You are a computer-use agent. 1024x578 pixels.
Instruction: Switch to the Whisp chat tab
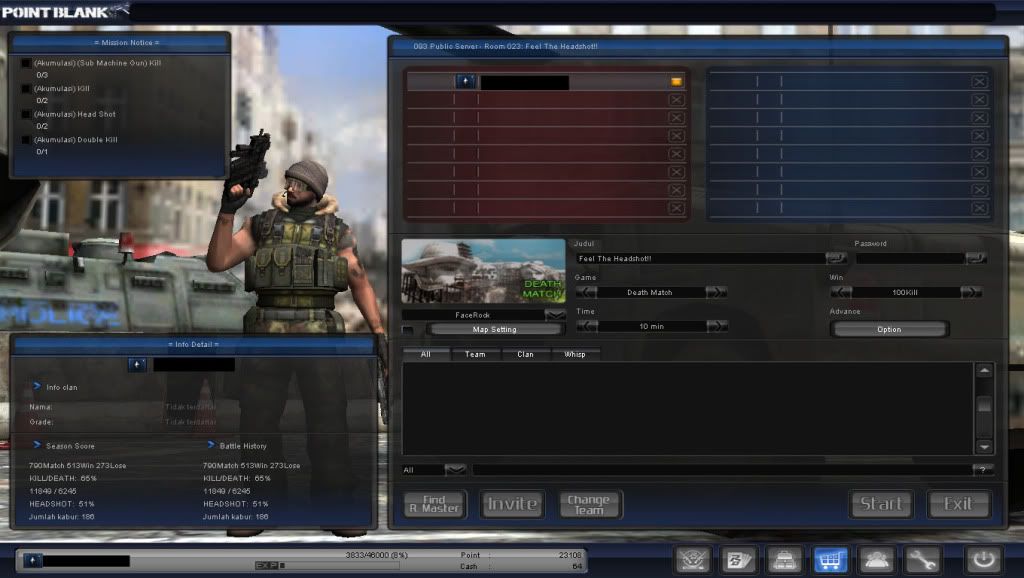(575, 354)
